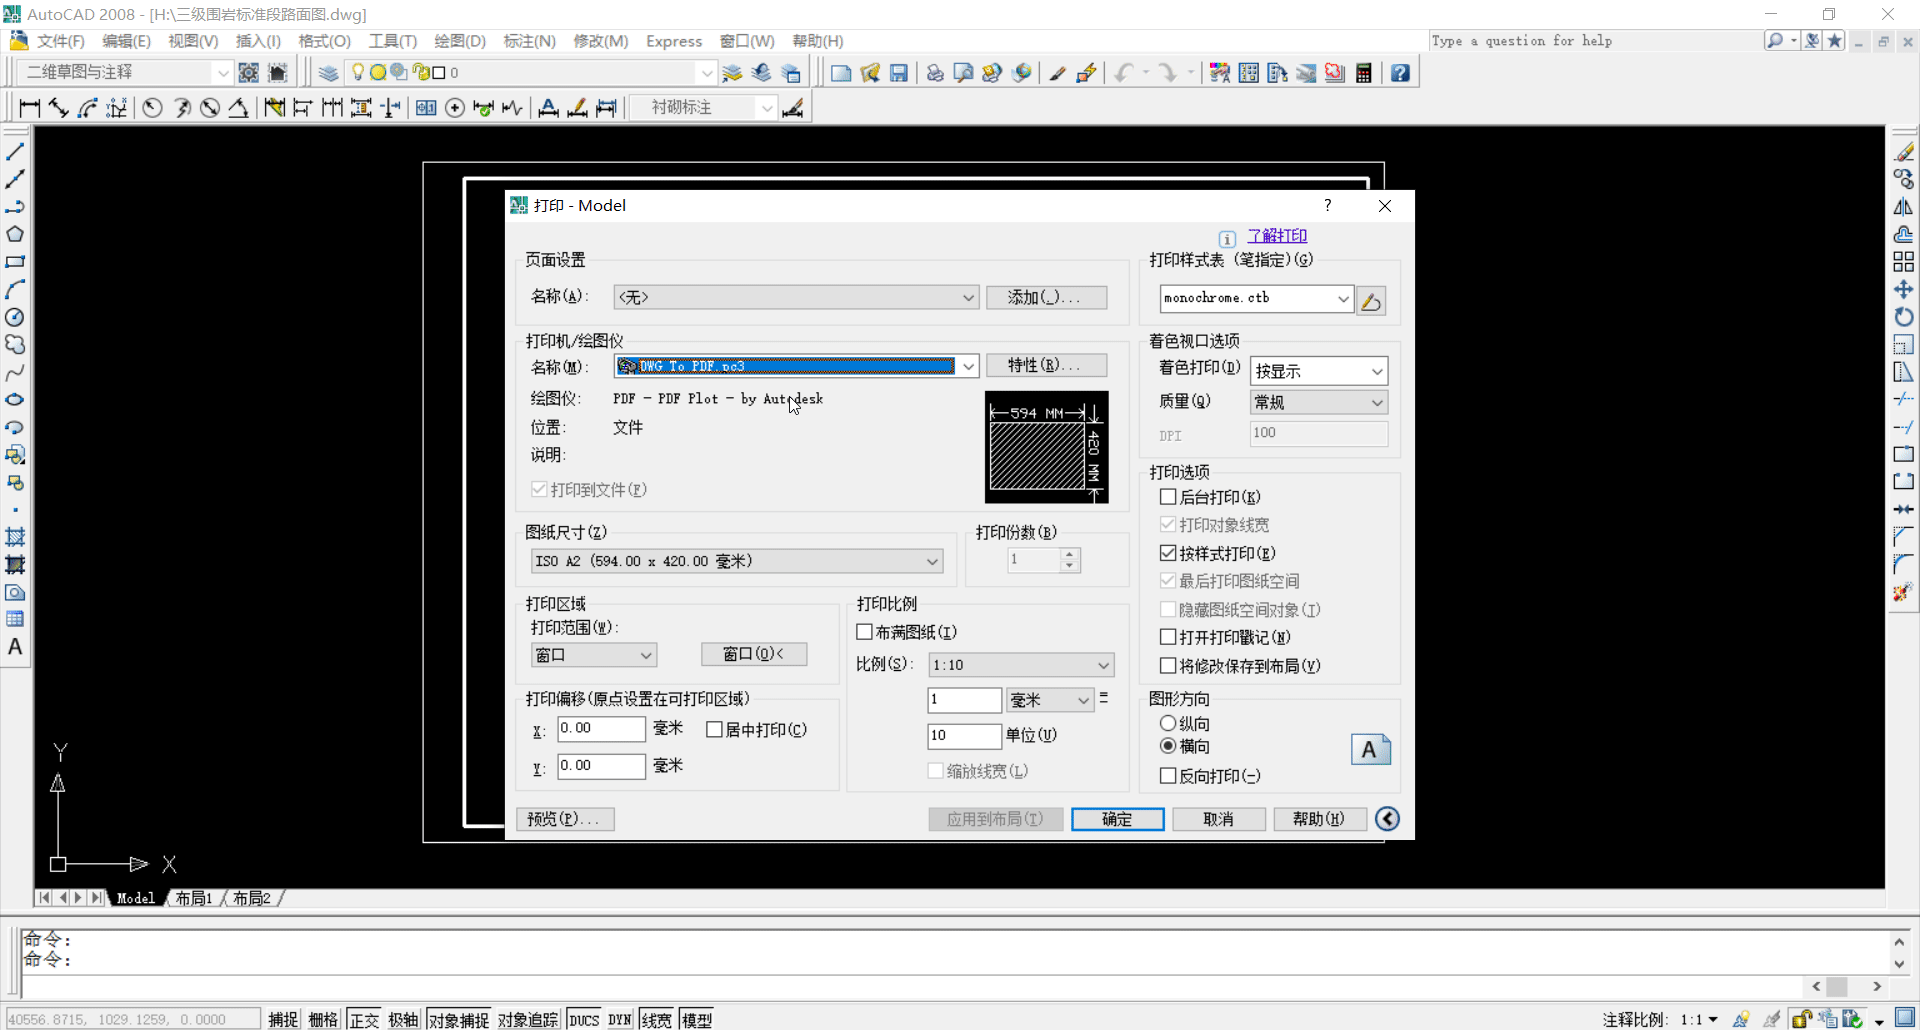
Task: Click the Undo arrow icon
Action: (x=1124, y=73)
